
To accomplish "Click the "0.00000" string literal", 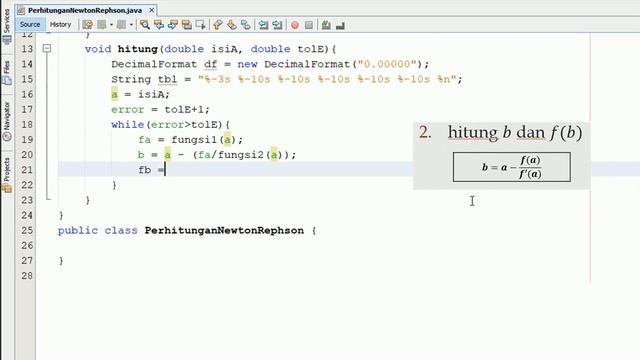I will click(387, 64).
